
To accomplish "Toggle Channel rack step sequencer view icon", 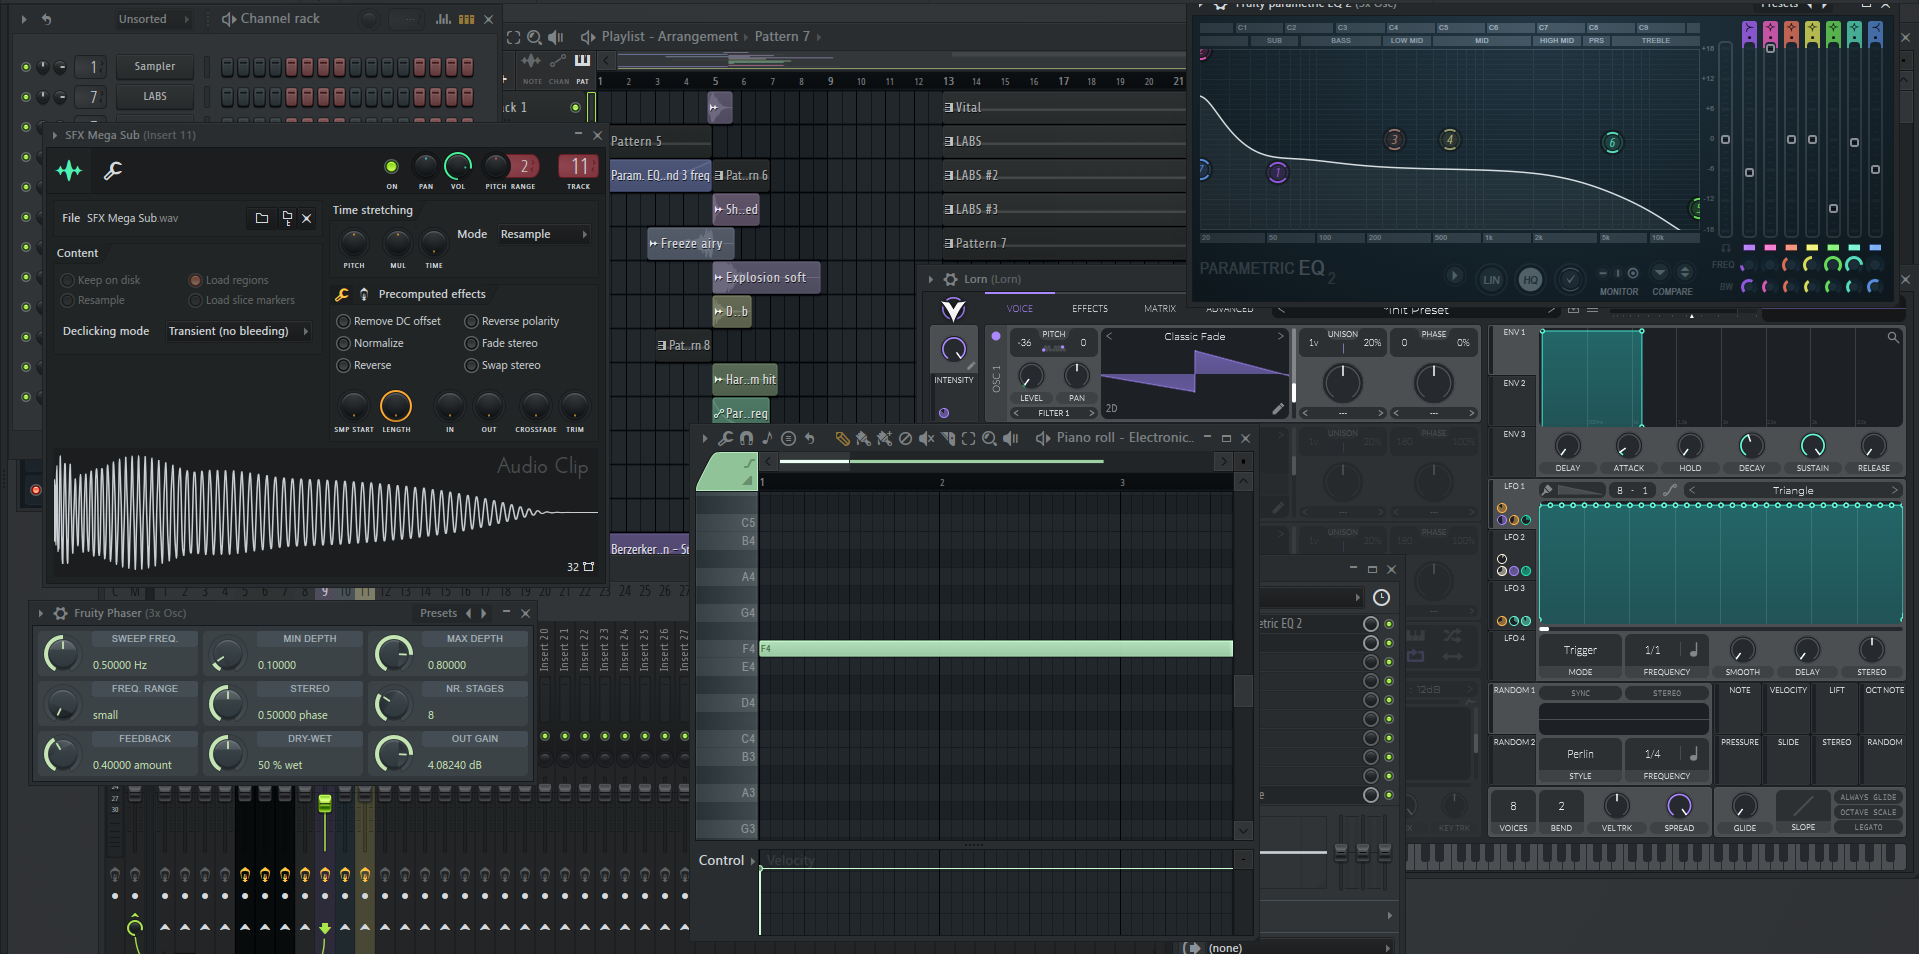I will 466,19.
